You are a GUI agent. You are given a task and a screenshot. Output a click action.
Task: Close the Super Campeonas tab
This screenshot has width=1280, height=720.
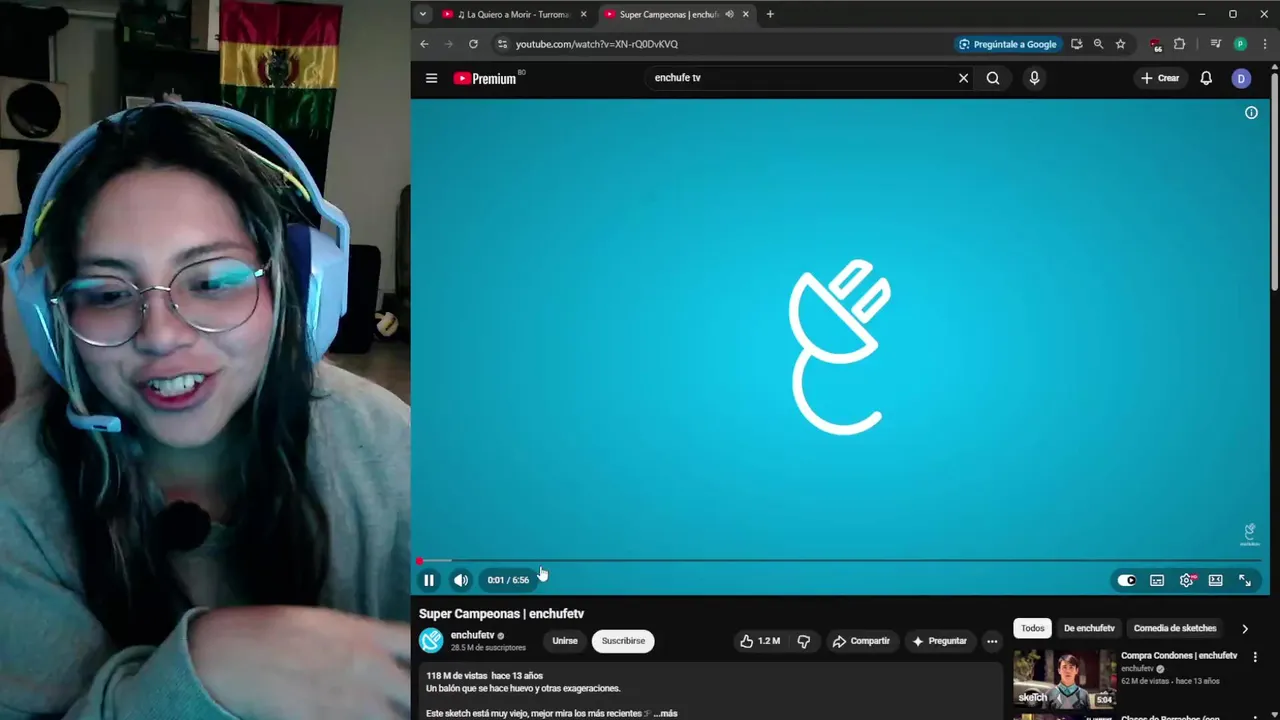pyautogui.click(x=745, y=14)
